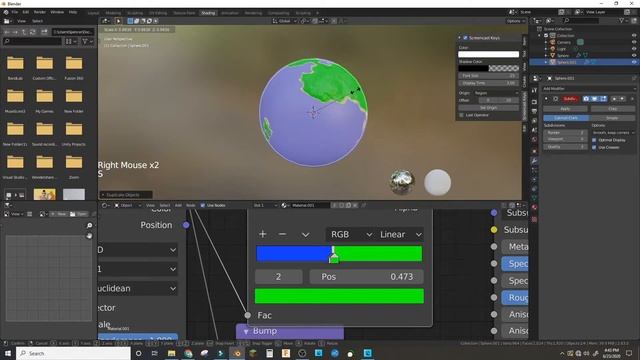Toggle the Use Nodes checkbox
The image size is (640, 360).
pyautogui.click(x=203, y=205)
